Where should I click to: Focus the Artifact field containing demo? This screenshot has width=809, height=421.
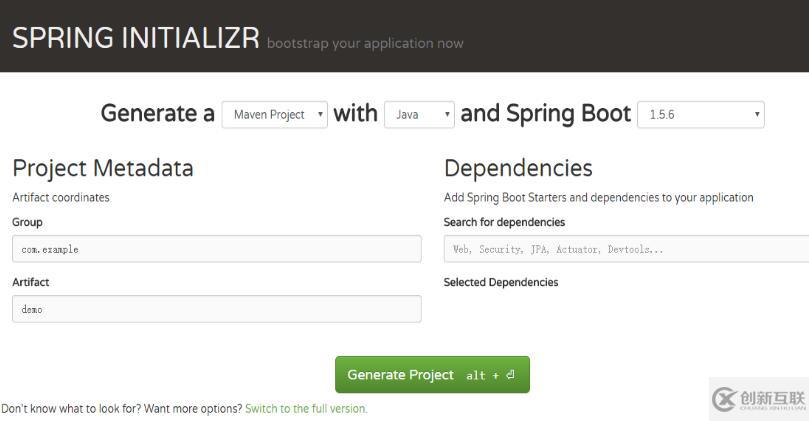pos(217,309)
